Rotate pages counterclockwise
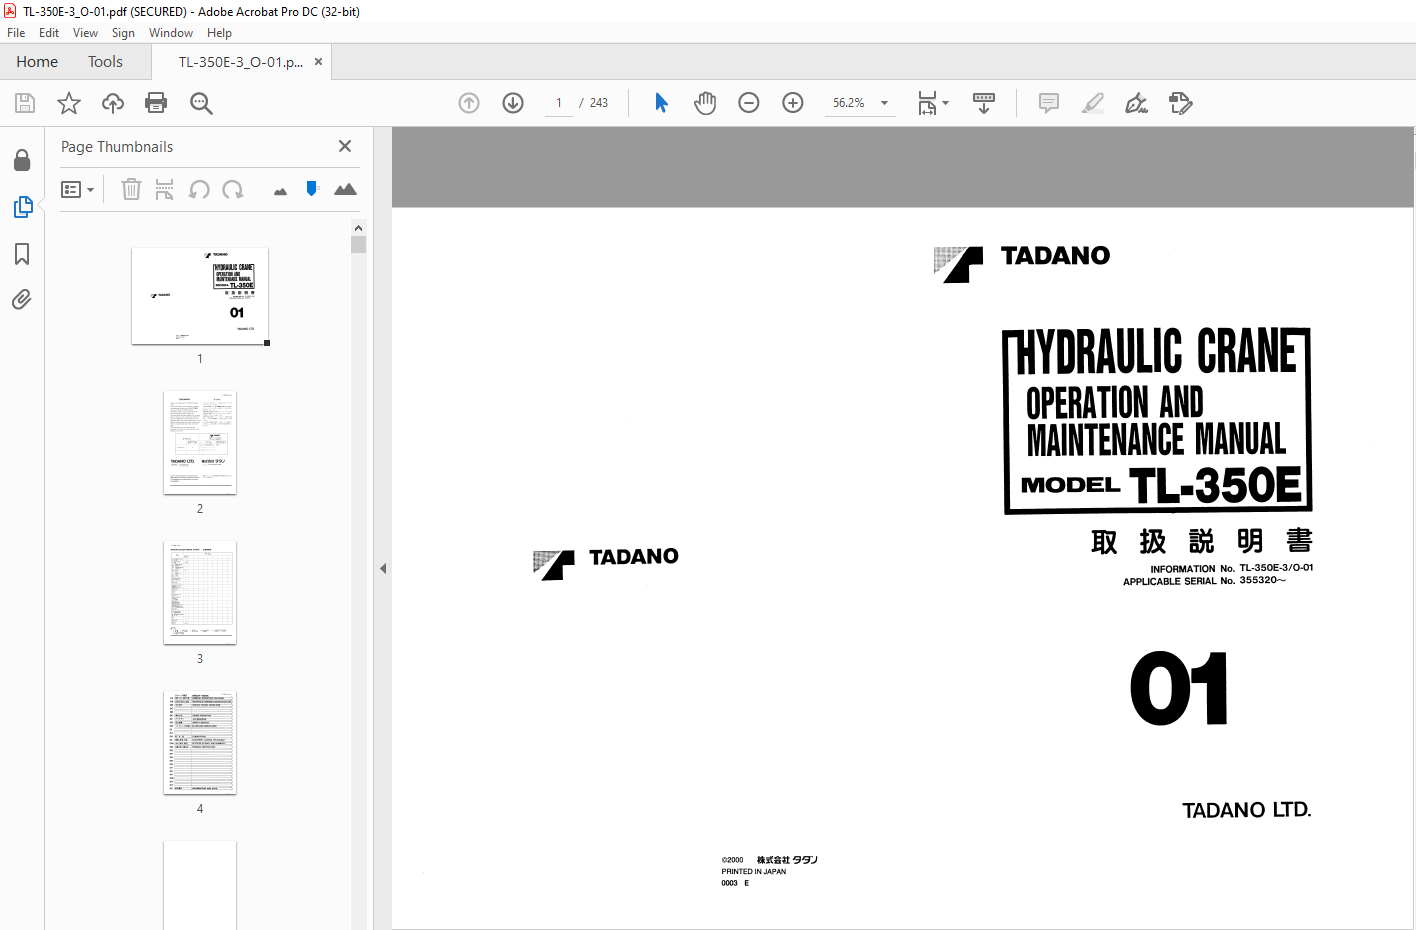This screenshot has width=1416, height=930. pos(199,189)
